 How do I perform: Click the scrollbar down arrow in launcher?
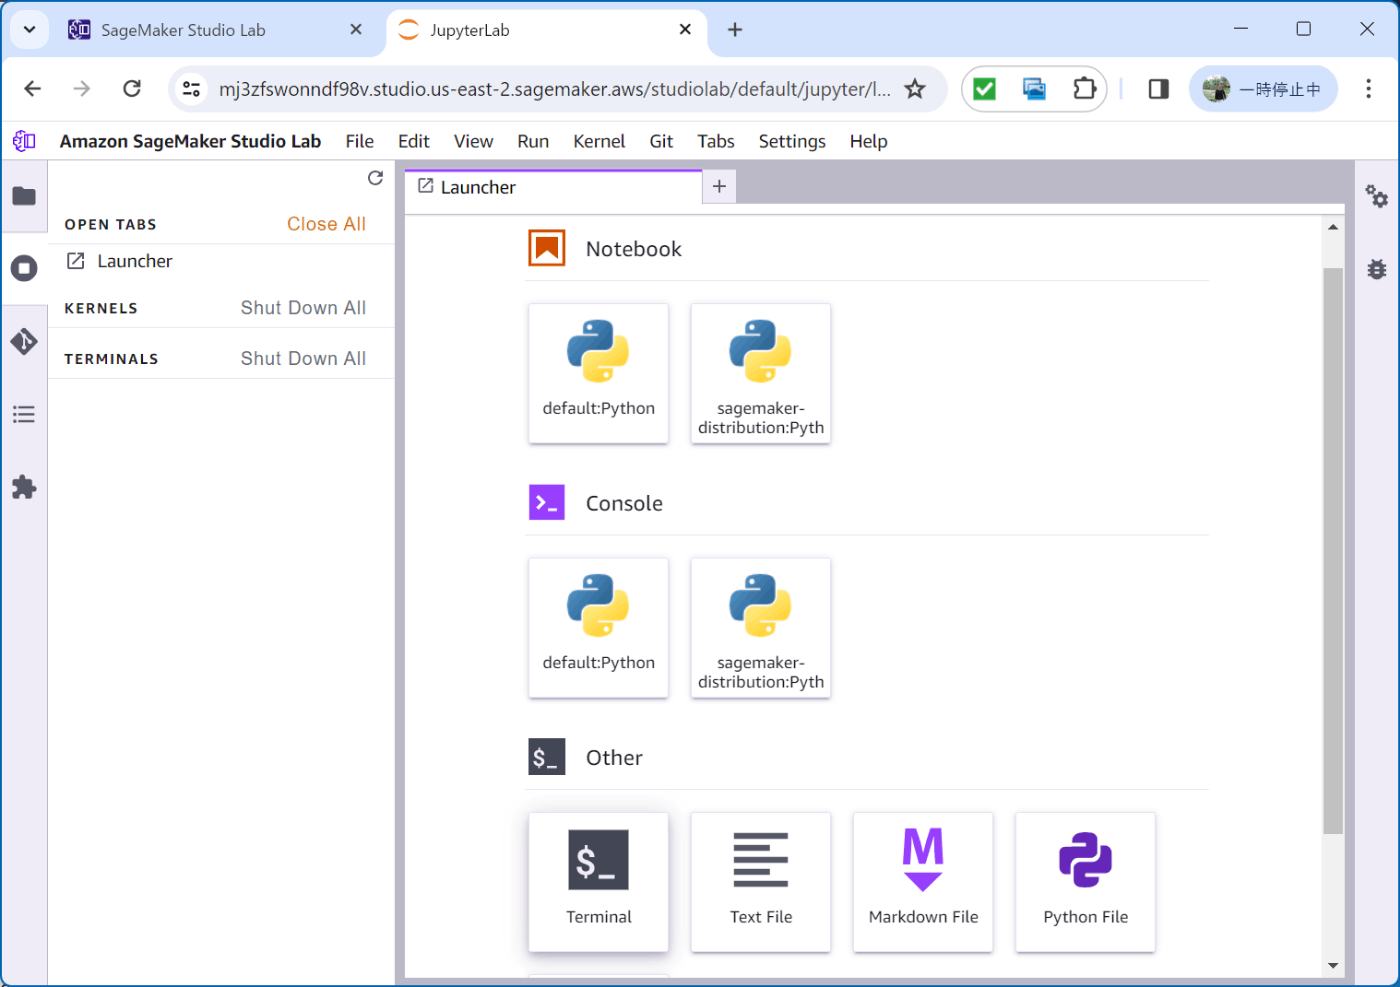tap(1333, 966)
